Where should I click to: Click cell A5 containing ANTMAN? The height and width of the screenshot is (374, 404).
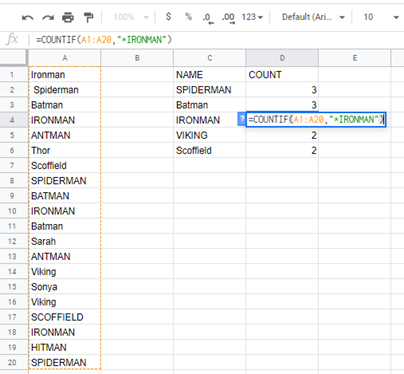(x=65, y=135)
